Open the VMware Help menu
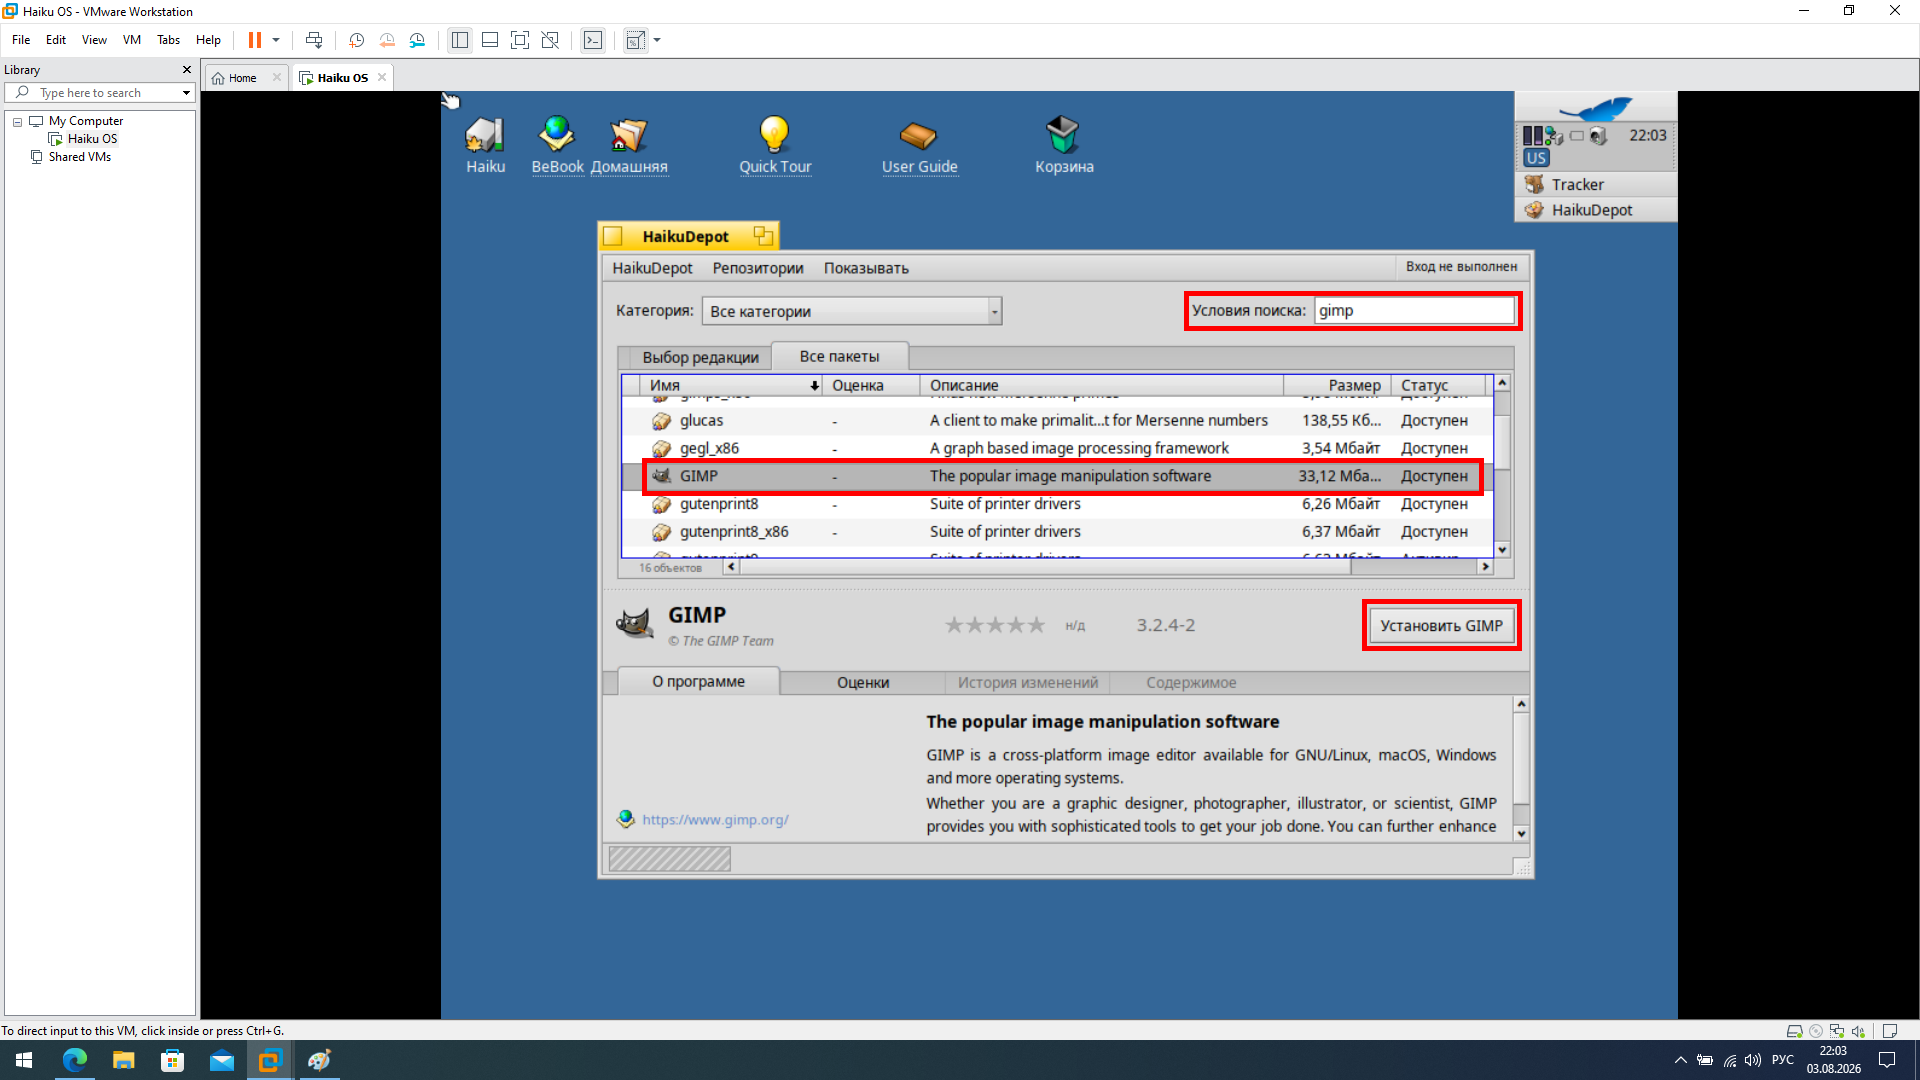The width and height of the screenshot is (1920, 1080). (x=208, y=40)
